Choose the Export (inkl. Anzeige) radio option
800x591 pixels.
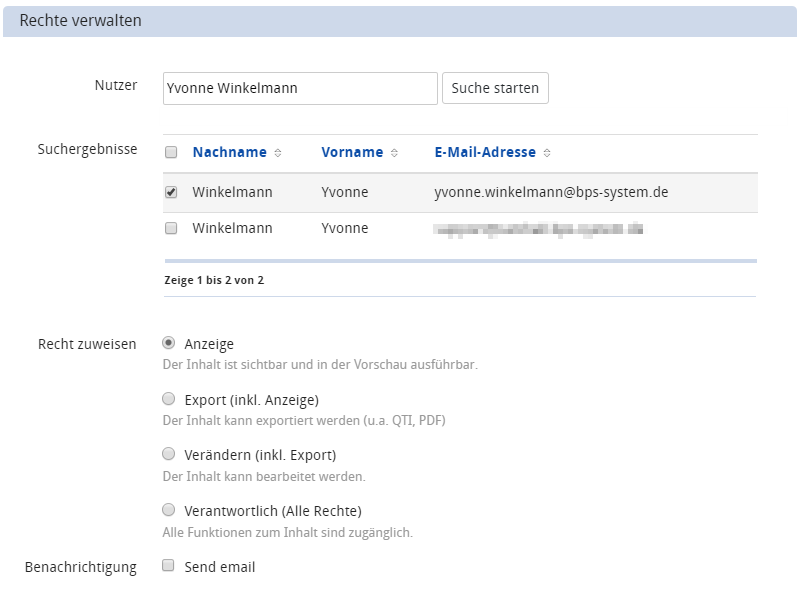coord(169,399)
